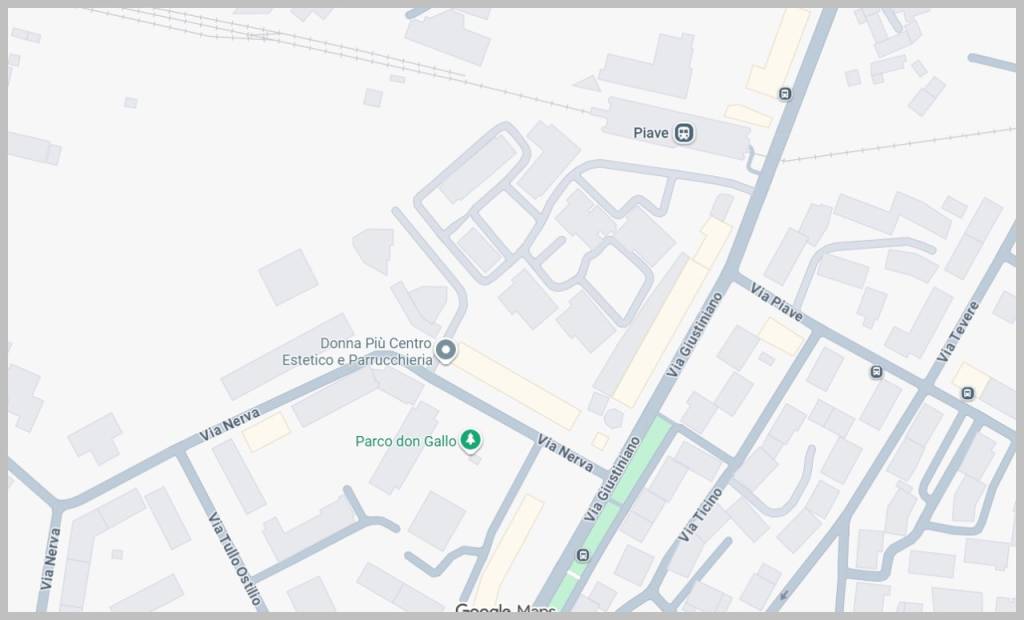Screen dimensions: 1024x620
Task: Click the Via Tullo Ostilio street label
Action: (235, 559)
